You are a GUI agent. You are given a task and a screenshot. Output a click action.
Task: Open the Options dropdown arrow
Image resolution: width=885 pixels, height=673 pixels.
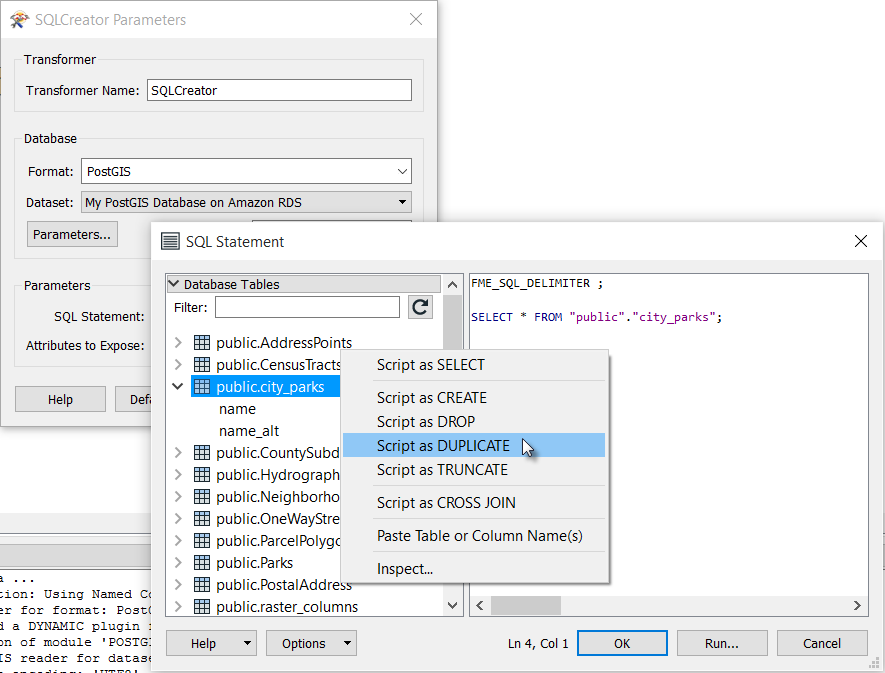coord(347,644)
